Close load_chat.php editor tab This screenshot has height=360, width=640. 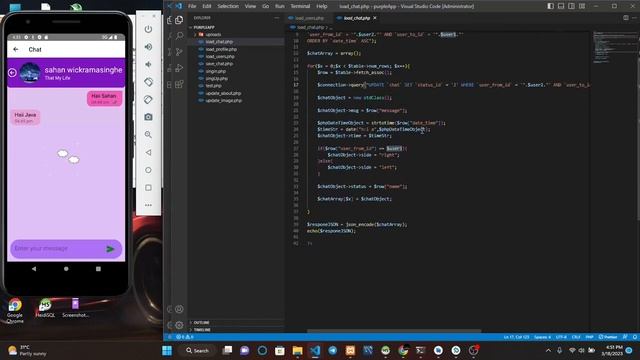[375, 18]
